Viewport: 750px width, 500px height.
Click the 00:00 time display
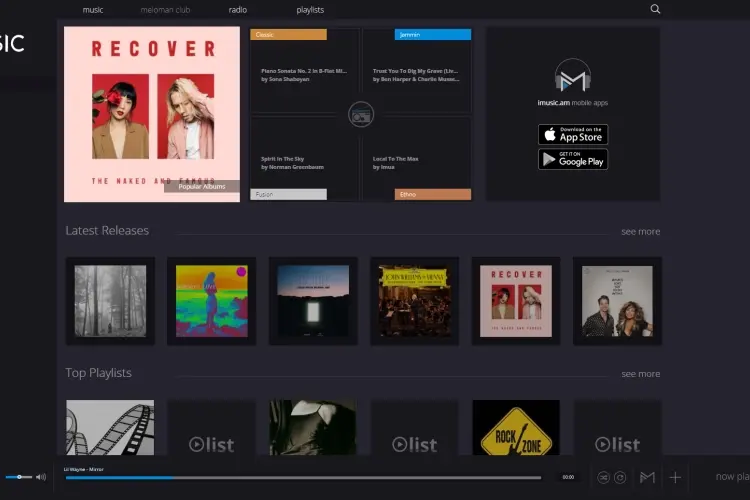568,477
